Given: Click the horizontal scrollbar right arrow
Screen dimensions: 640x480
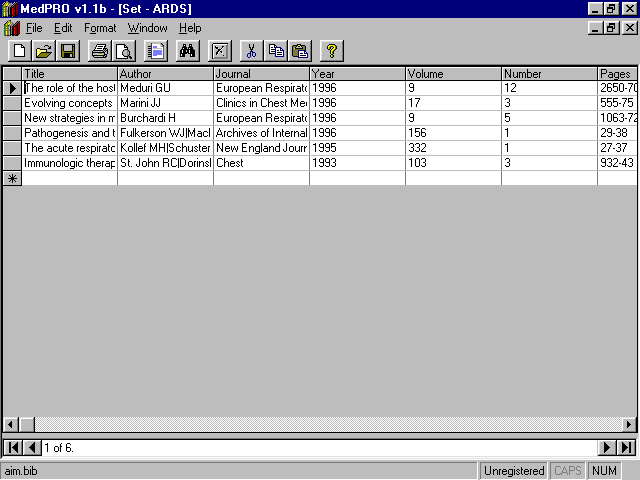Looking at the screenshot, I should [x=626, y=424].
